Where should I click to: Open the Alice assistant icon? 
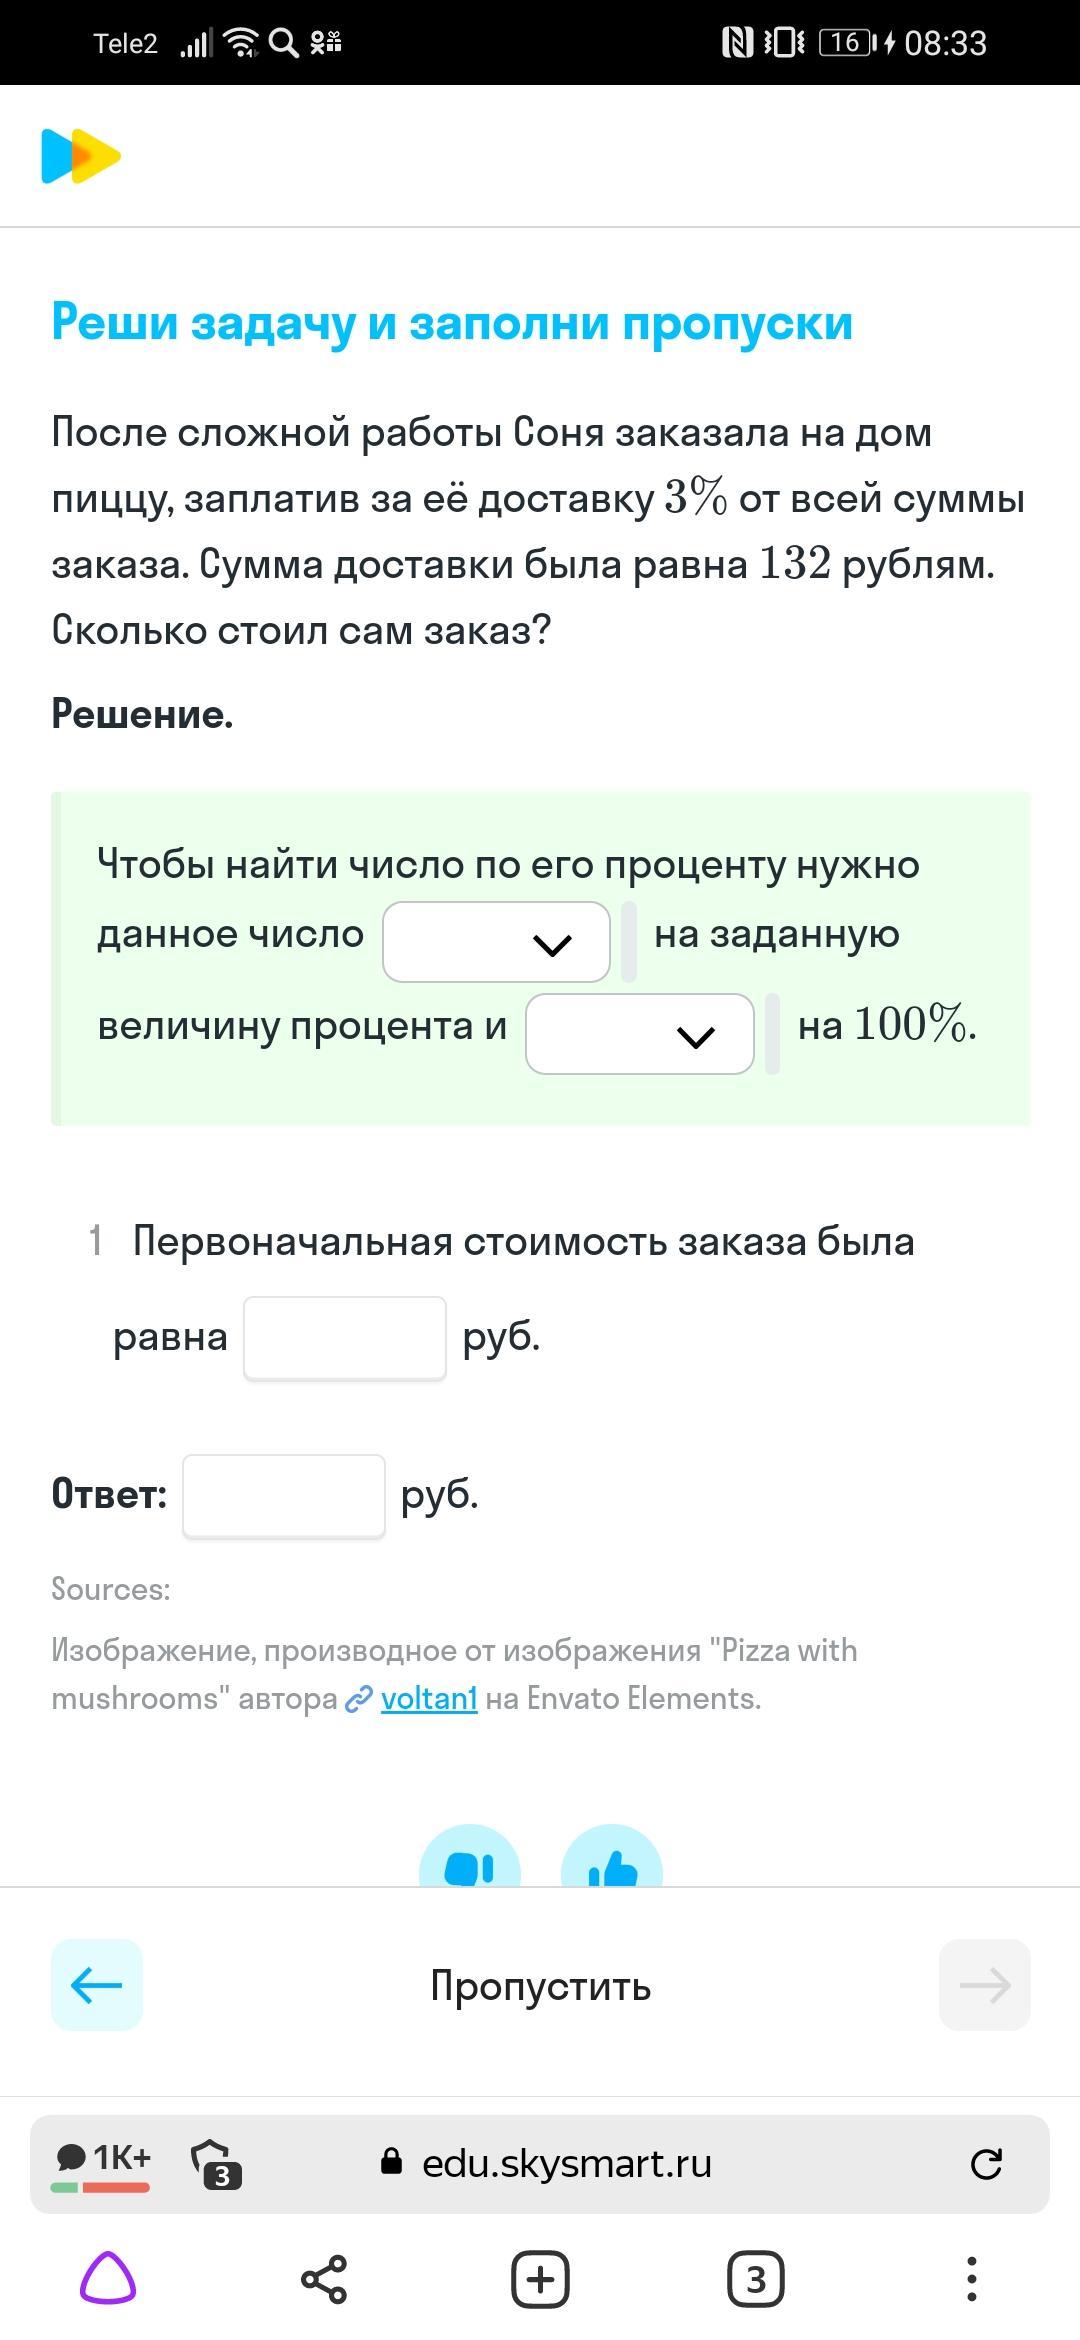108,2279
